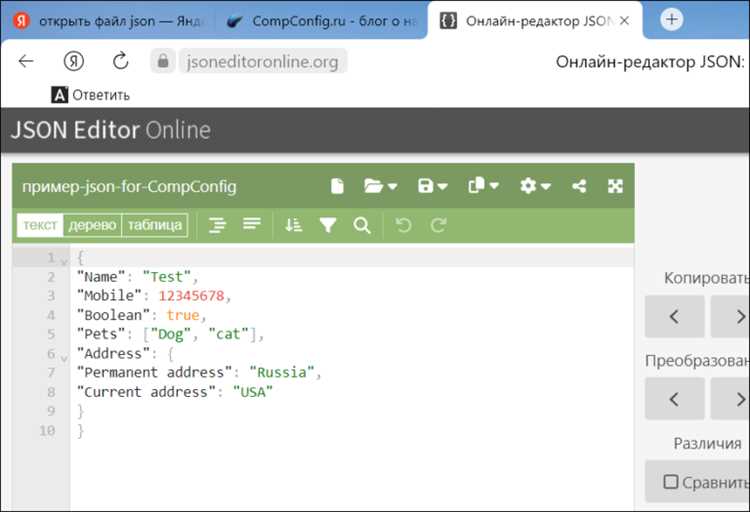Click the "Russia" value on line 7
Screen dimensions: 750x512
(282, 372)
